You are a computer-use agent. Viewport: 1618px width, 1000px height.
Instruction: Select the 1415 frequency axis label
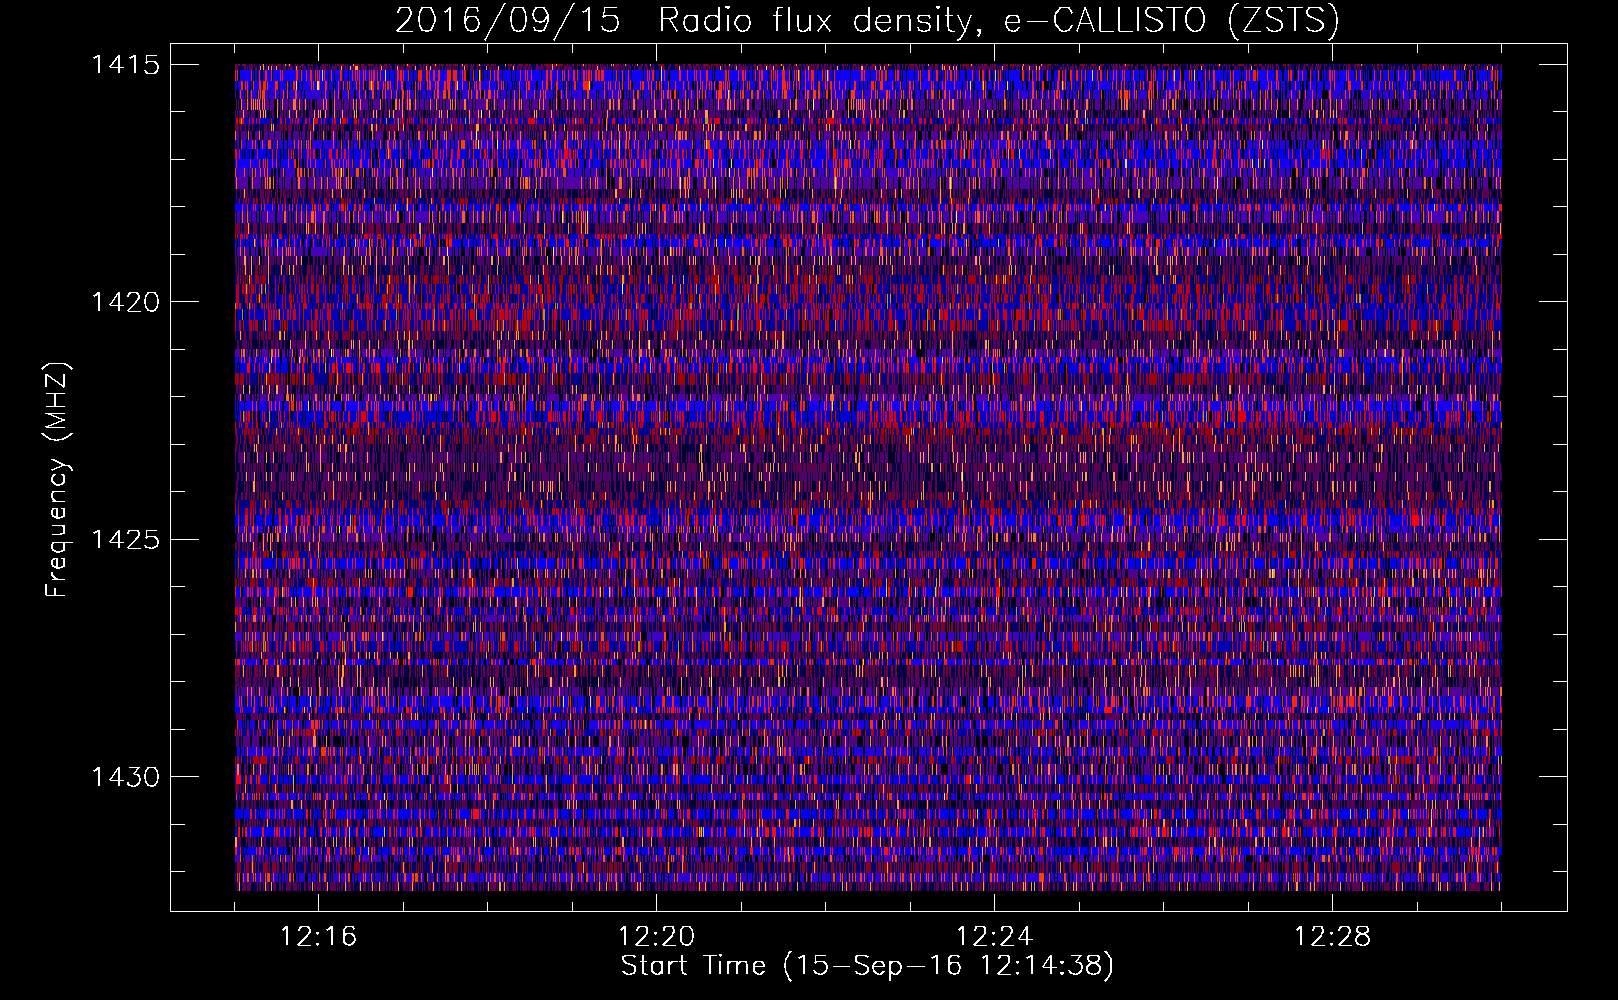(125, 65)
